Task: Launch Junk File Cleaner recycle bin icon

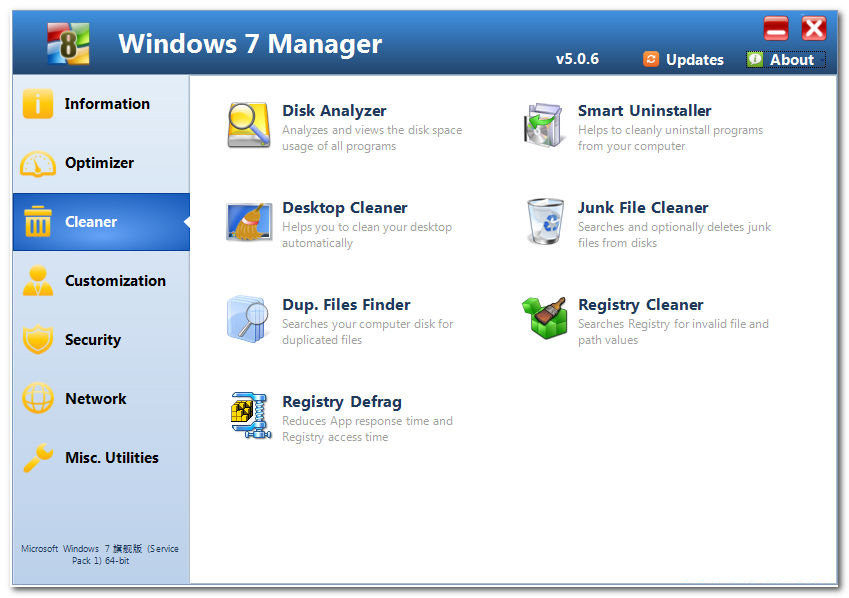Action: click(545, 222)
